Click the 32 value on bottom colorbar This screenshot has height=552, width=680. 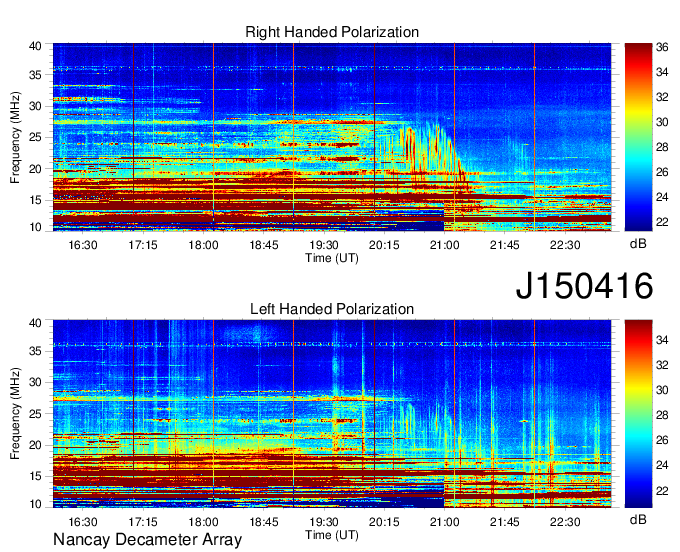click(x=662, y=366)
